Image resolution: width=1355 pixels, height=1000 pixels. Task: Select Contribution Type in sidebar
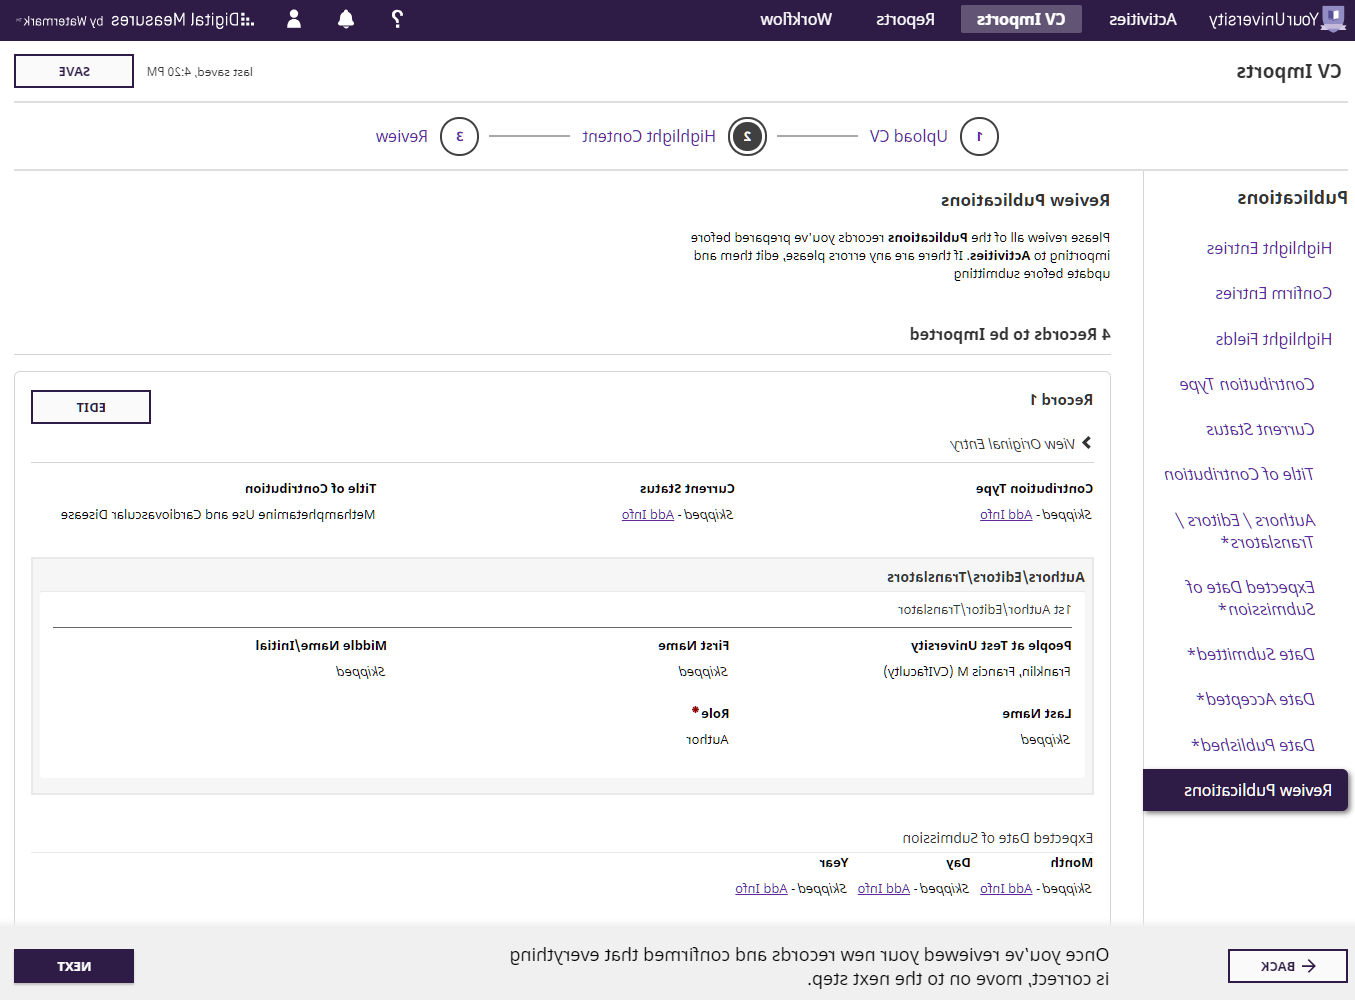1247,384
